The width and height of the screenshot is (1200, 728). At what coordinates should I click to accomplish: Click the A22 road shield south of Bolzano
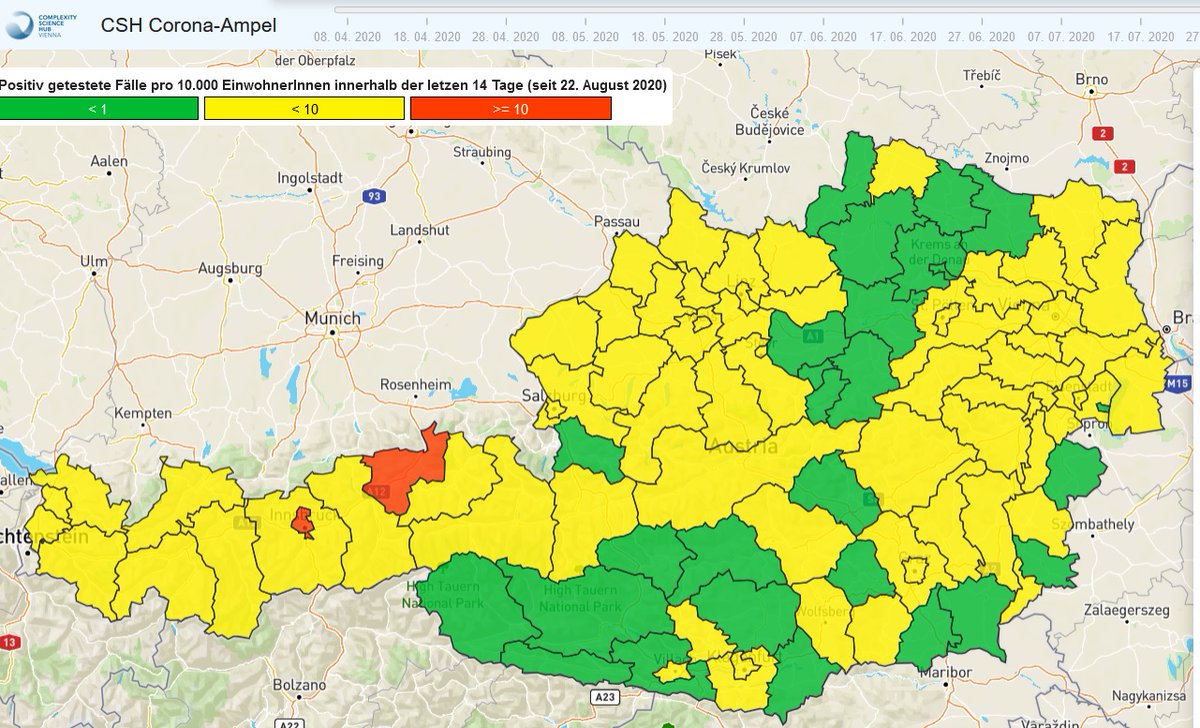coord(290,723)
